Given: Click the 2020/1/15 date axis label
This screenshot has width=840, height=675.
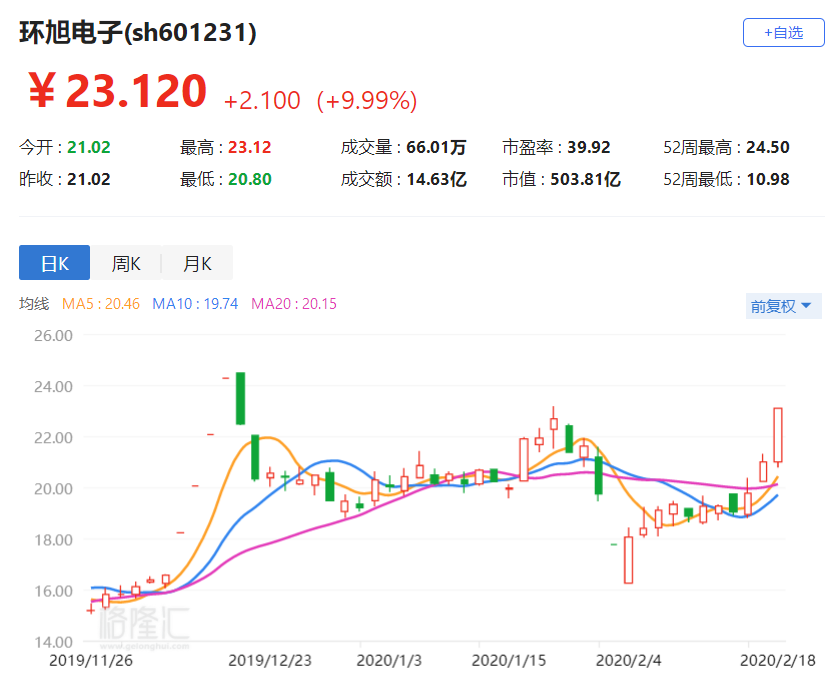Looking at the screenshot, I should click(508, 661).
